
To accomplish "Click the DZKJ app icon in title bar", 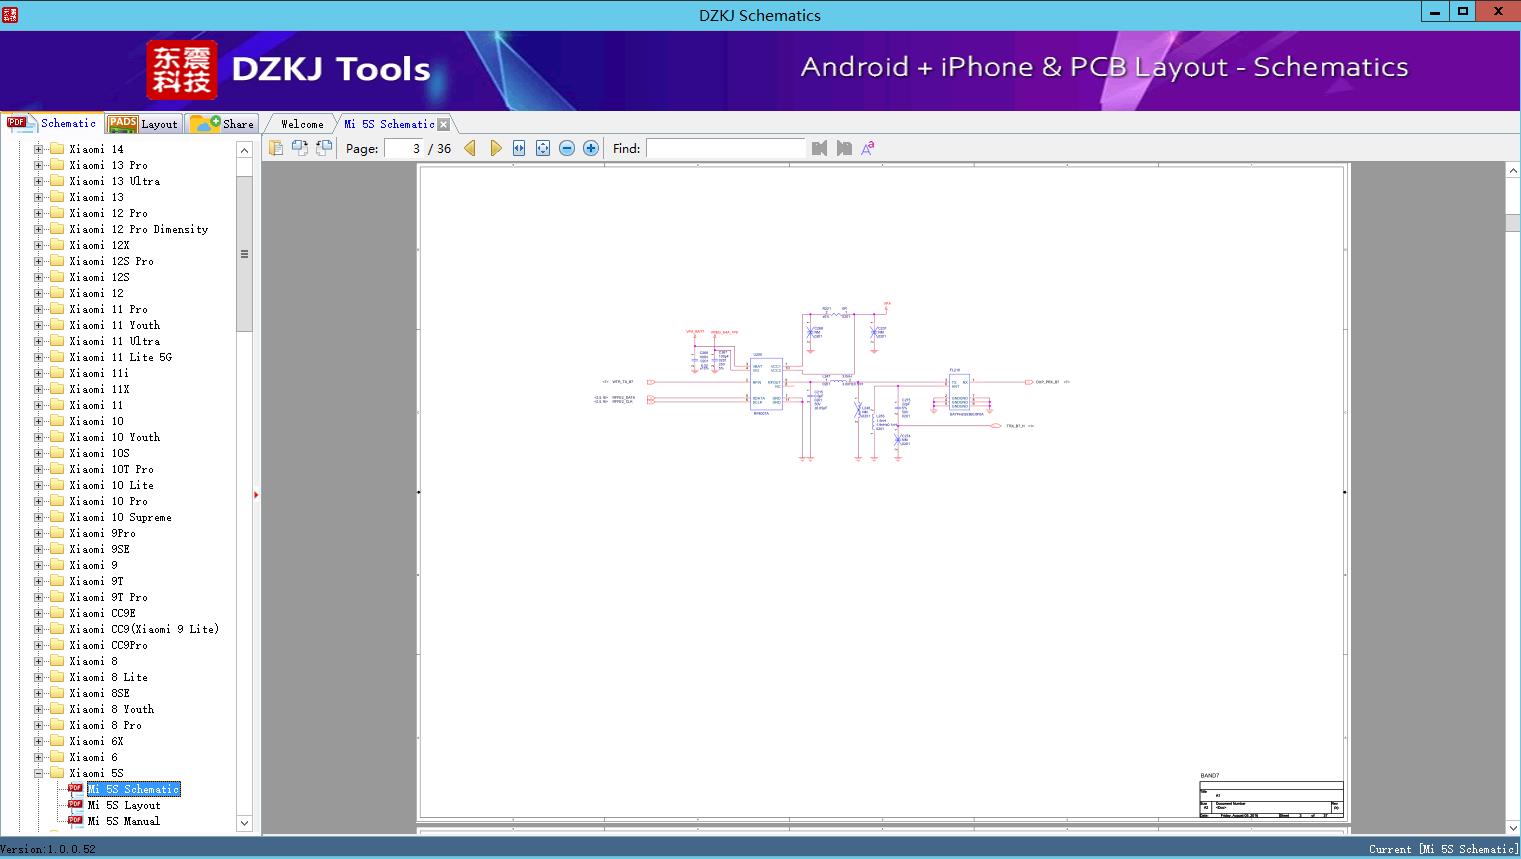I will (12, 15).
